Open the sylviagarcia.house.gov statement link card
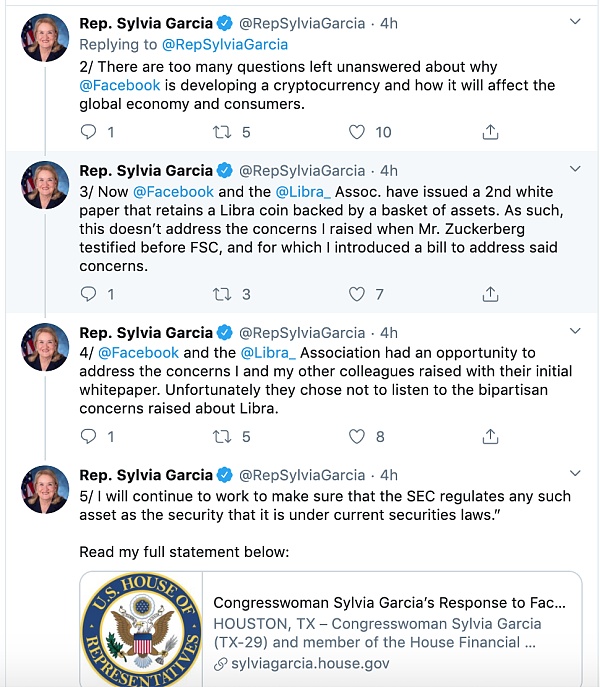600x687 pixels. pos(390,632)
